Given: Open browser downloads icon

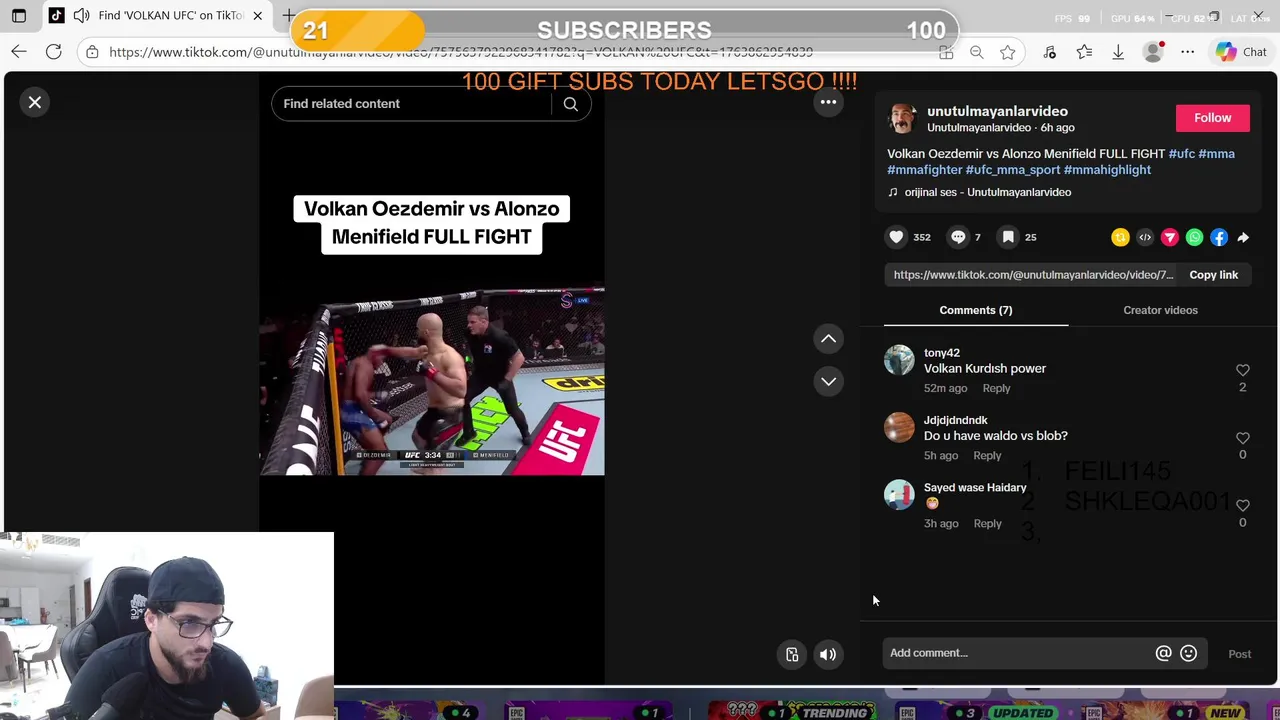Looking at the screenshot, I should tap(1118, 52).
